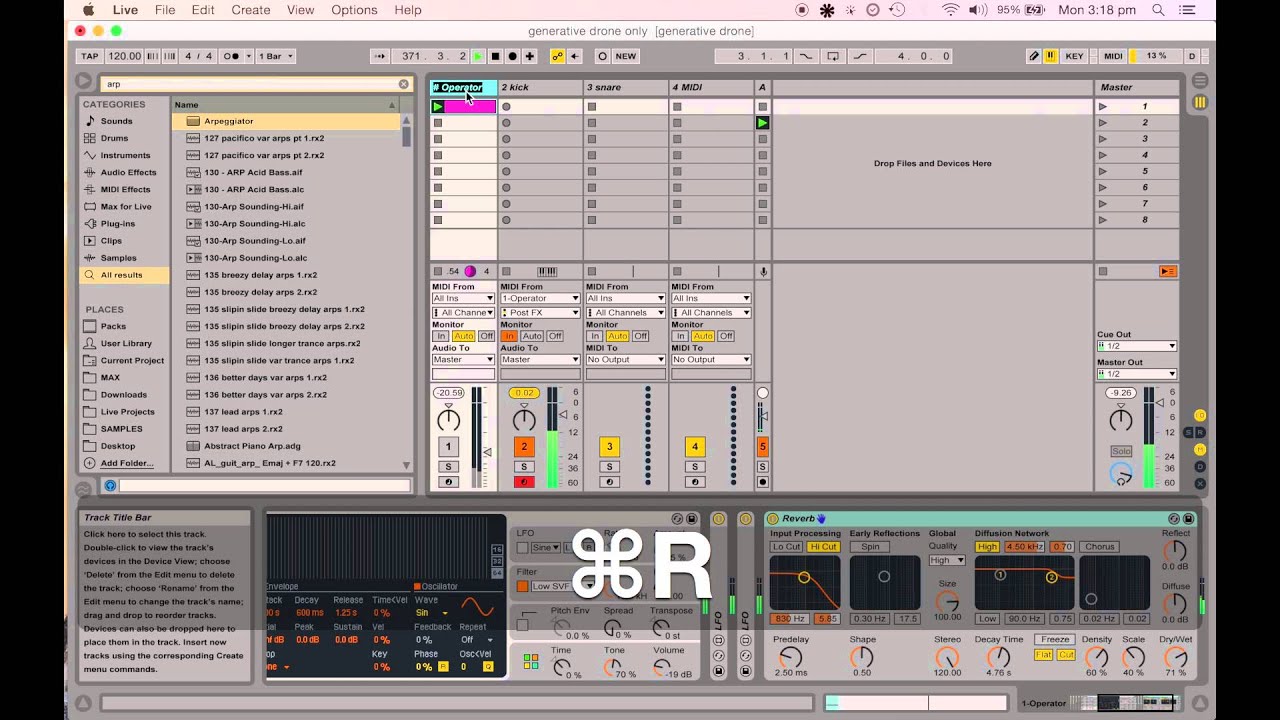
Task: Open Reverb Quality High dropdown
Action: click(946, 560)
